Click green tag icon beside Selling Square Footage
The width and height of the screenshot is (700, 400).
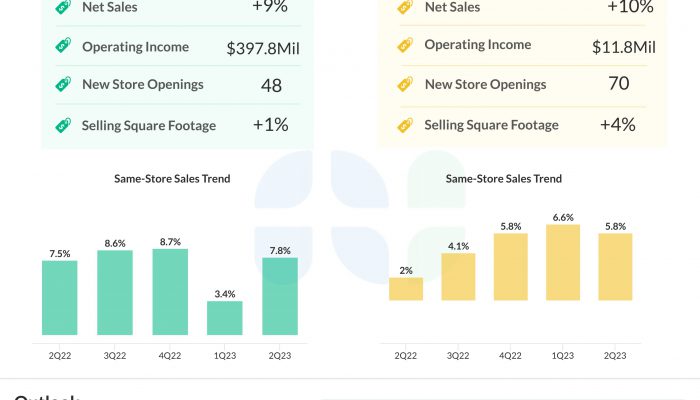(63, 125)
